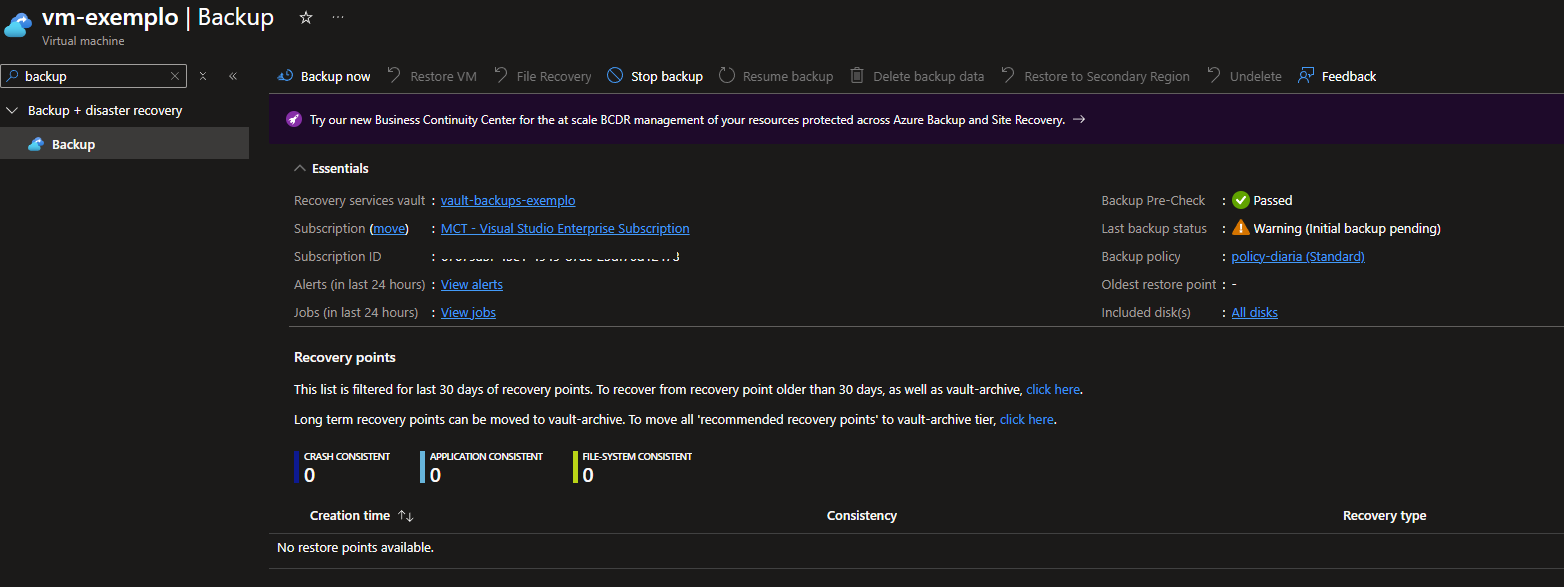This screenshot has width=1564, height=587.
Task: Click the Application Consistent count
Action: [x=436, y=475]
